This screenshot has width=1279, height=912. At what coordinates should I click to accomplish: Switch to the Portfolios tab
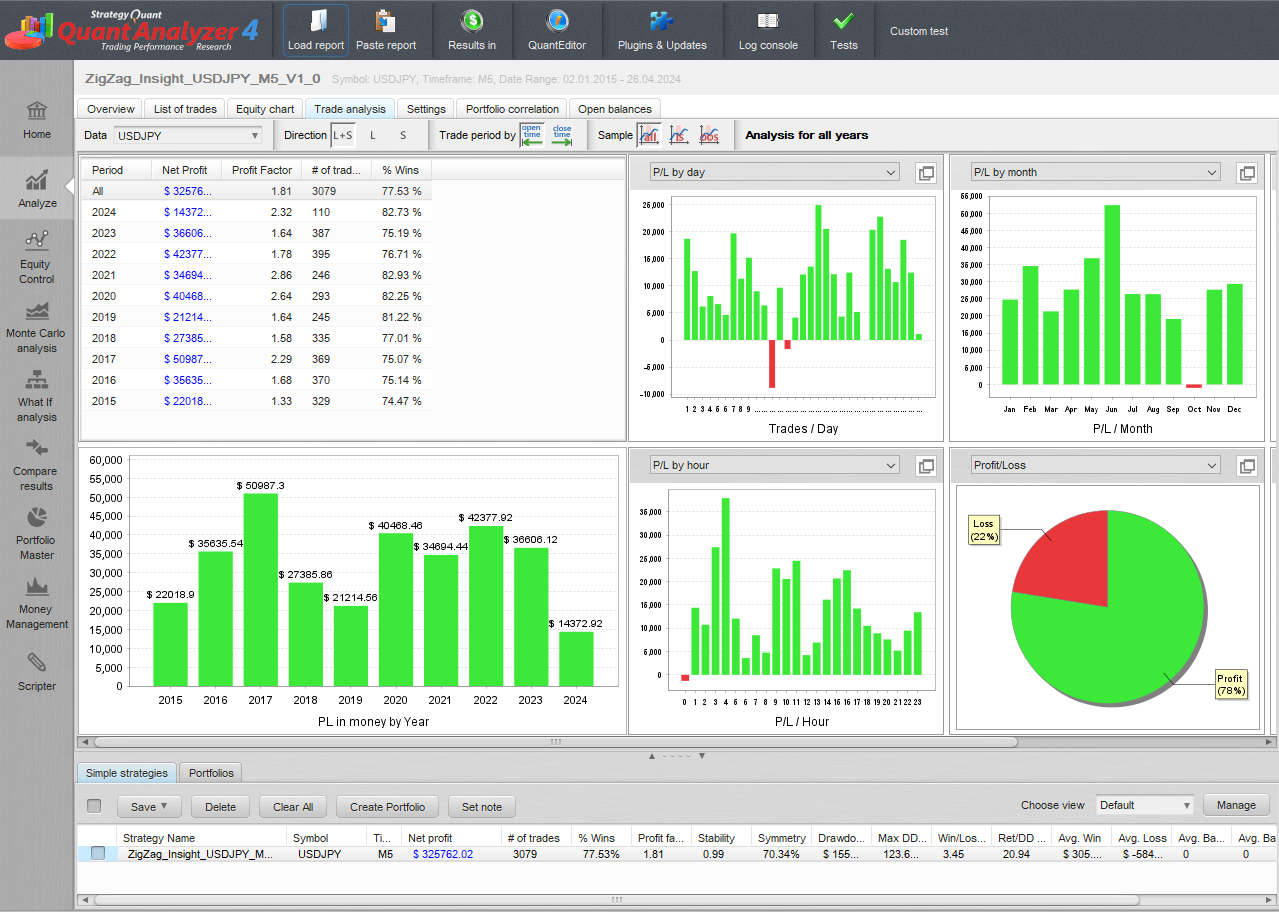211,773
